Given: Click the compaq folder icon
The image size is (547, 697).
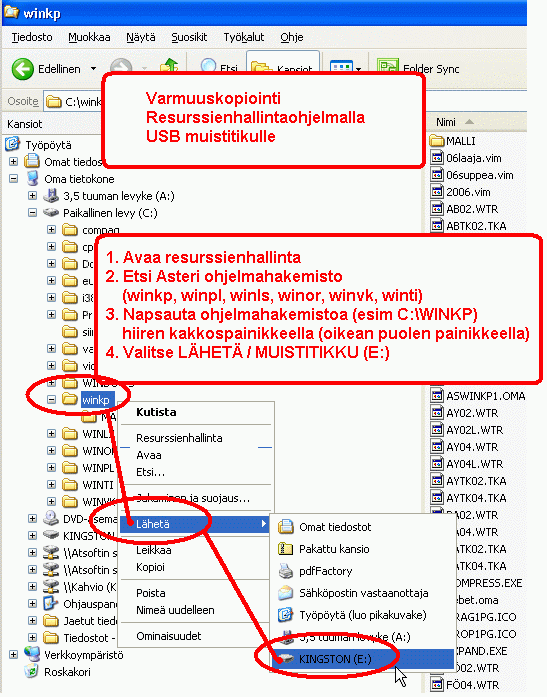Looking at the screenshot, I should [x=70, y=230].
